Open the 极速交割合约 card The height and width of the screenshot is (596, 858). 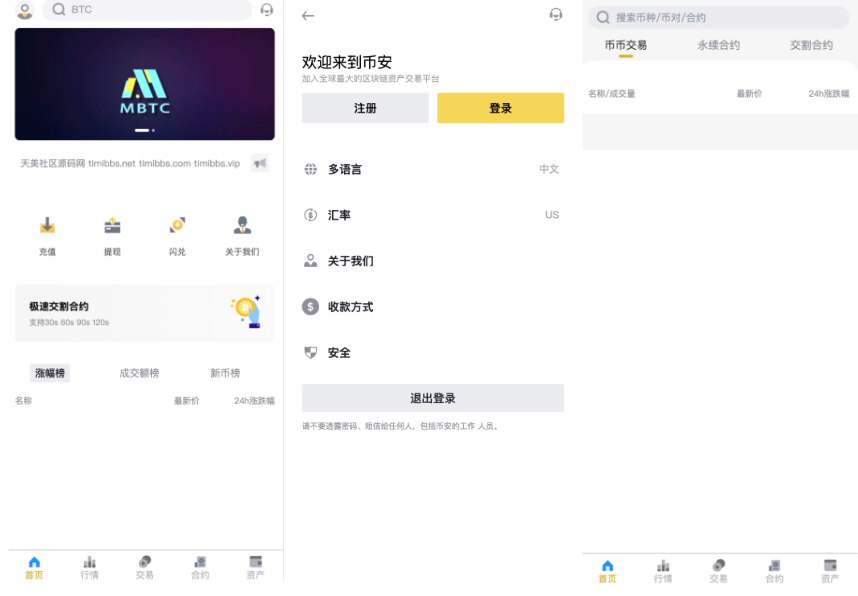tap(144, 313)
